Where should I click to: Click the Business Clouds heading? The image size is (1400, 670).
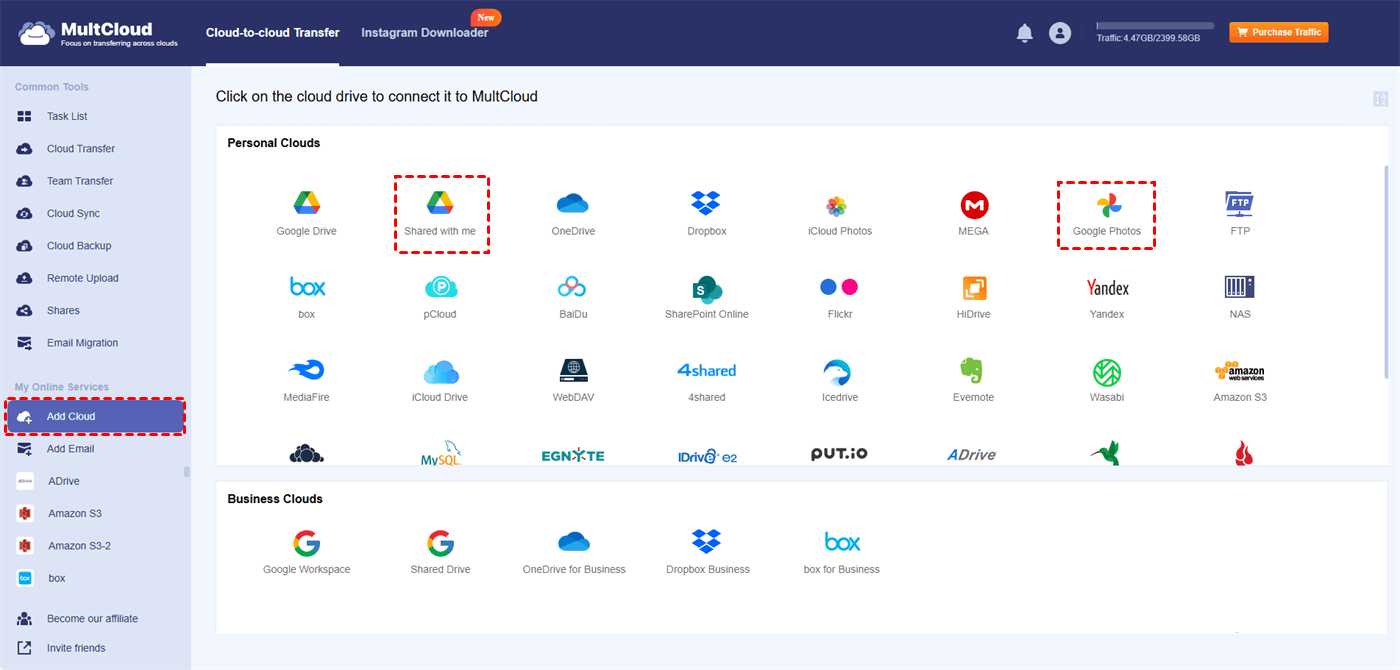coord(275,499)
